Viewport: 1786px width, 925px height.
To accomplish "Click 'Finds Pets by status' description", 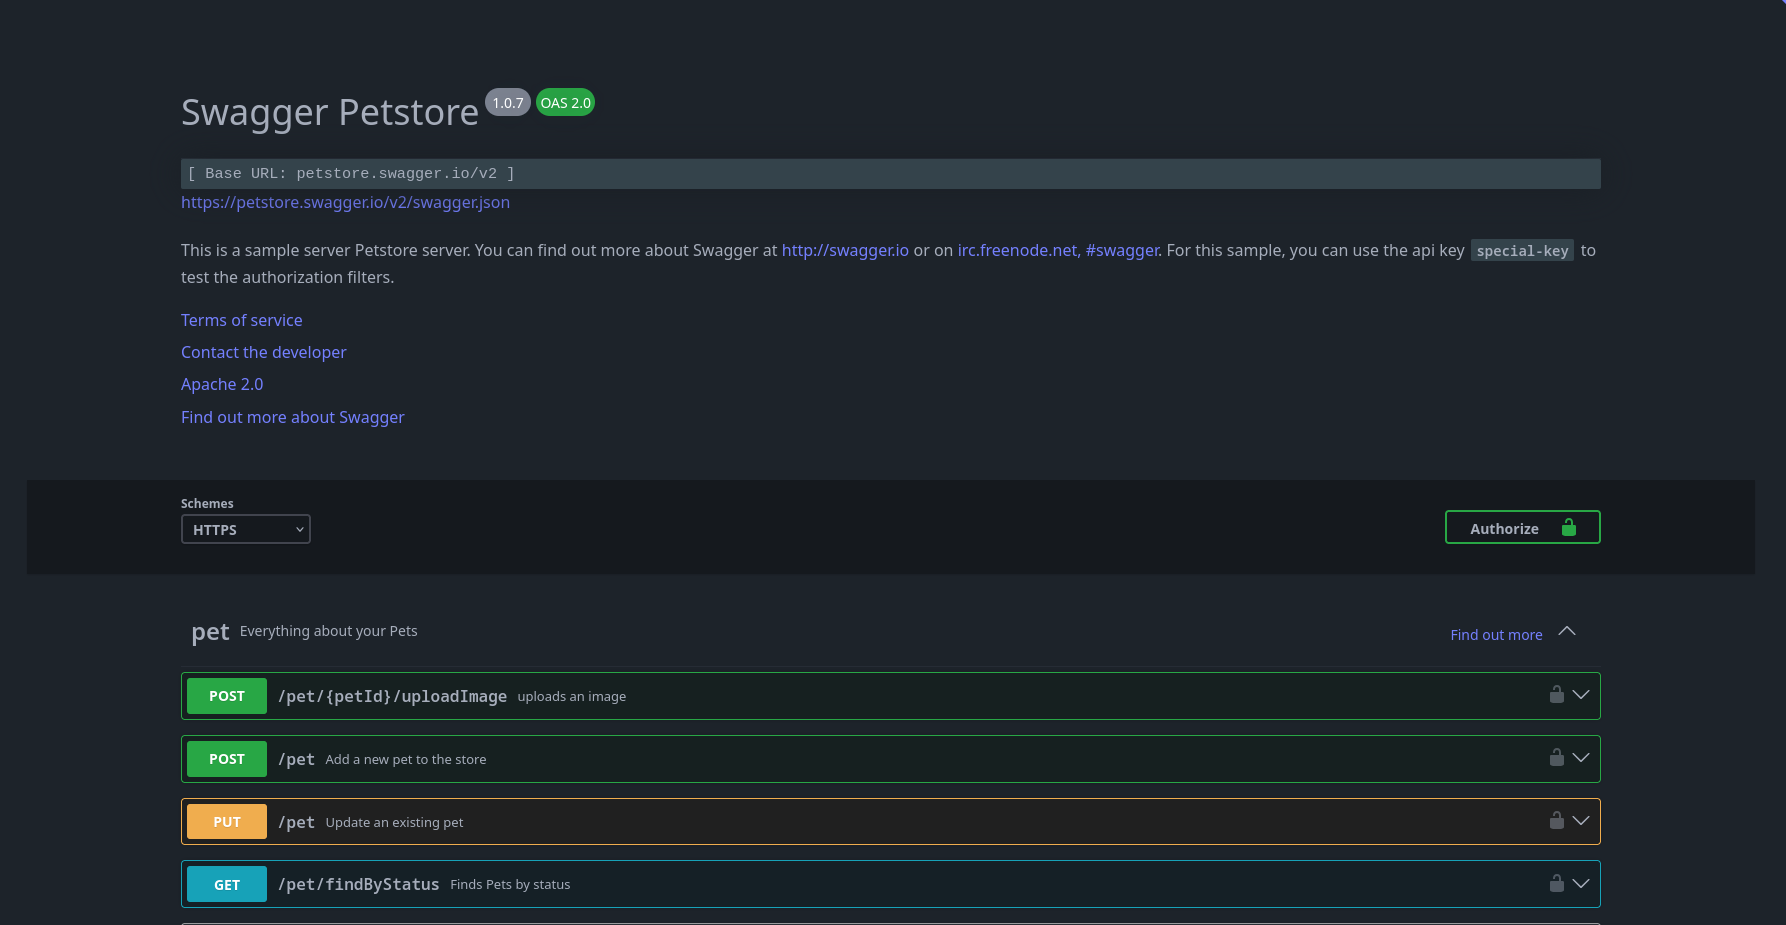I will (510, 885).
